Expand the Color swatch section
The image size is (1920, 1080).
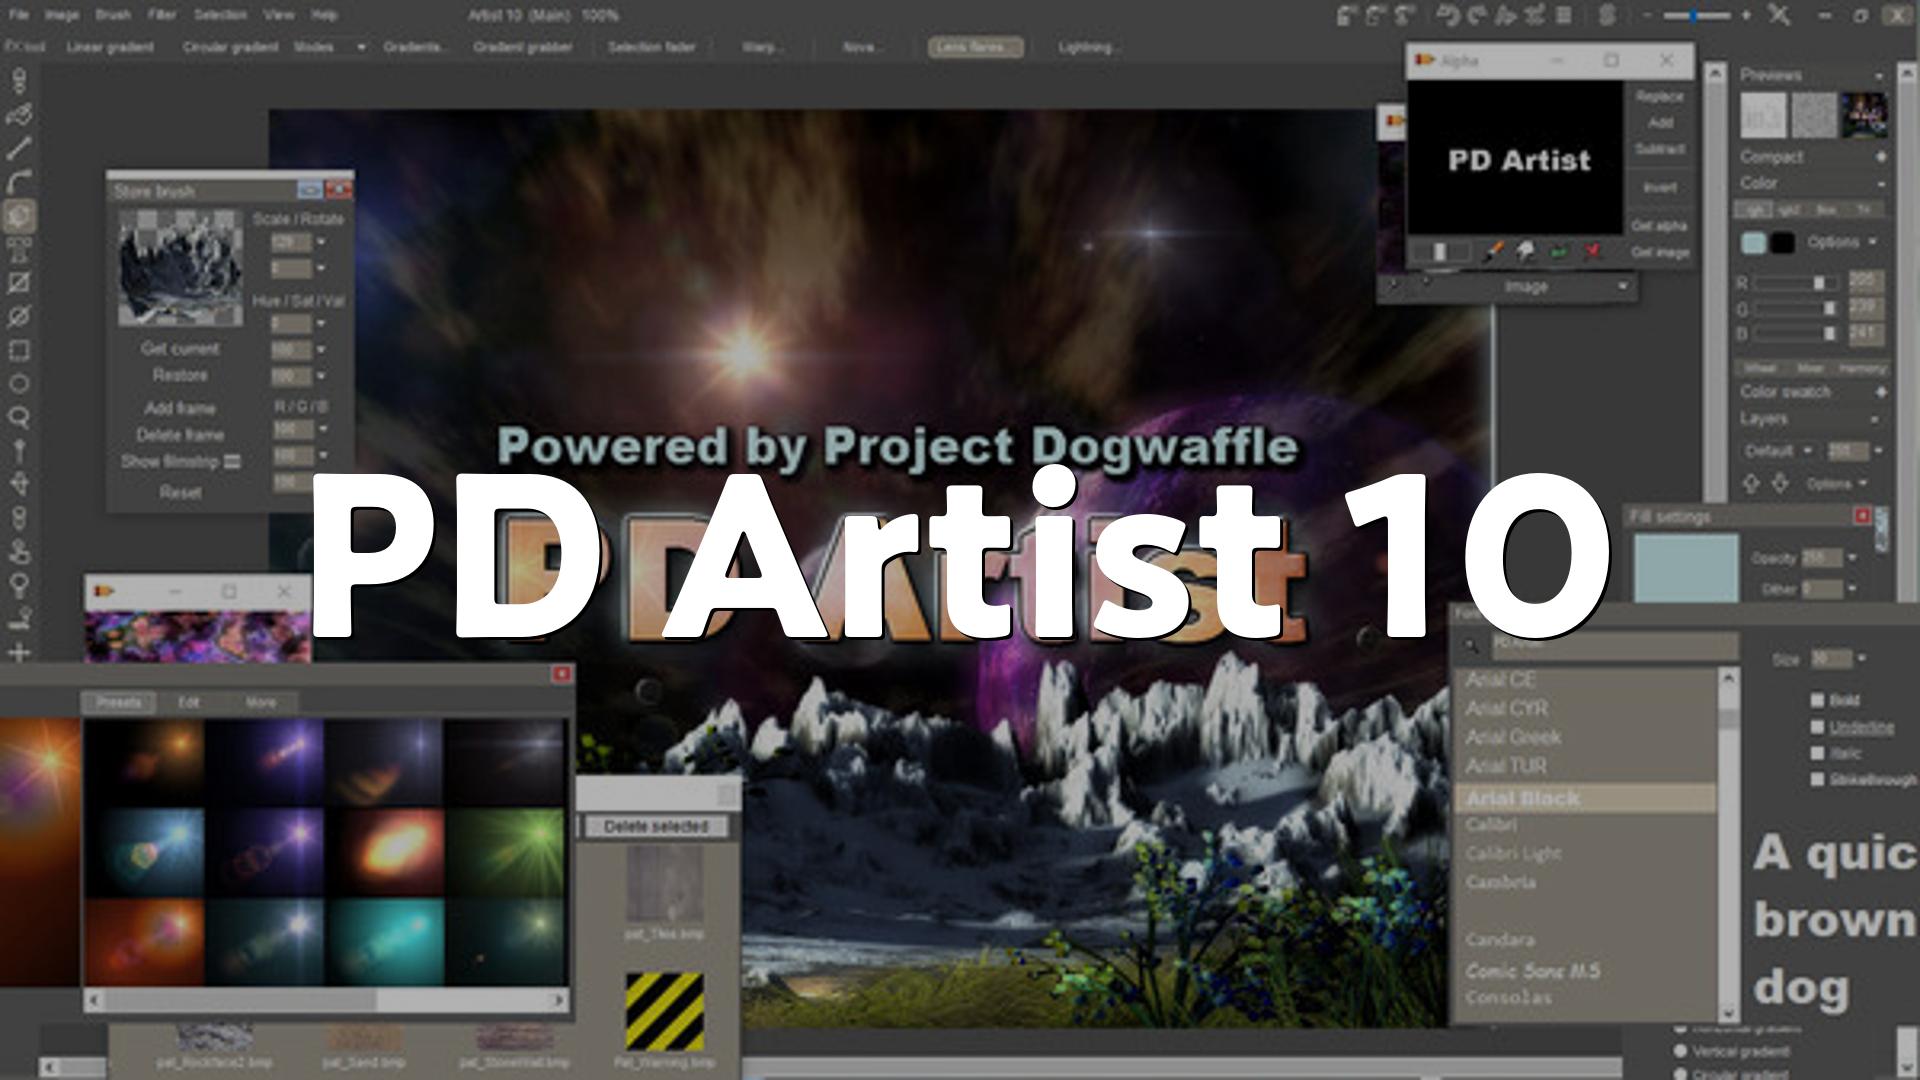click(x=1880, y=392)
